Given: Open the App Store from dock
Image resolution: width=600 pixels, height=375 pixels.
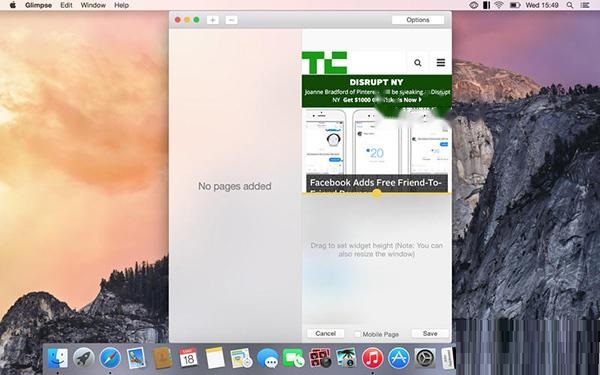Looking at the screenshot, I should (x=399, y=358).
